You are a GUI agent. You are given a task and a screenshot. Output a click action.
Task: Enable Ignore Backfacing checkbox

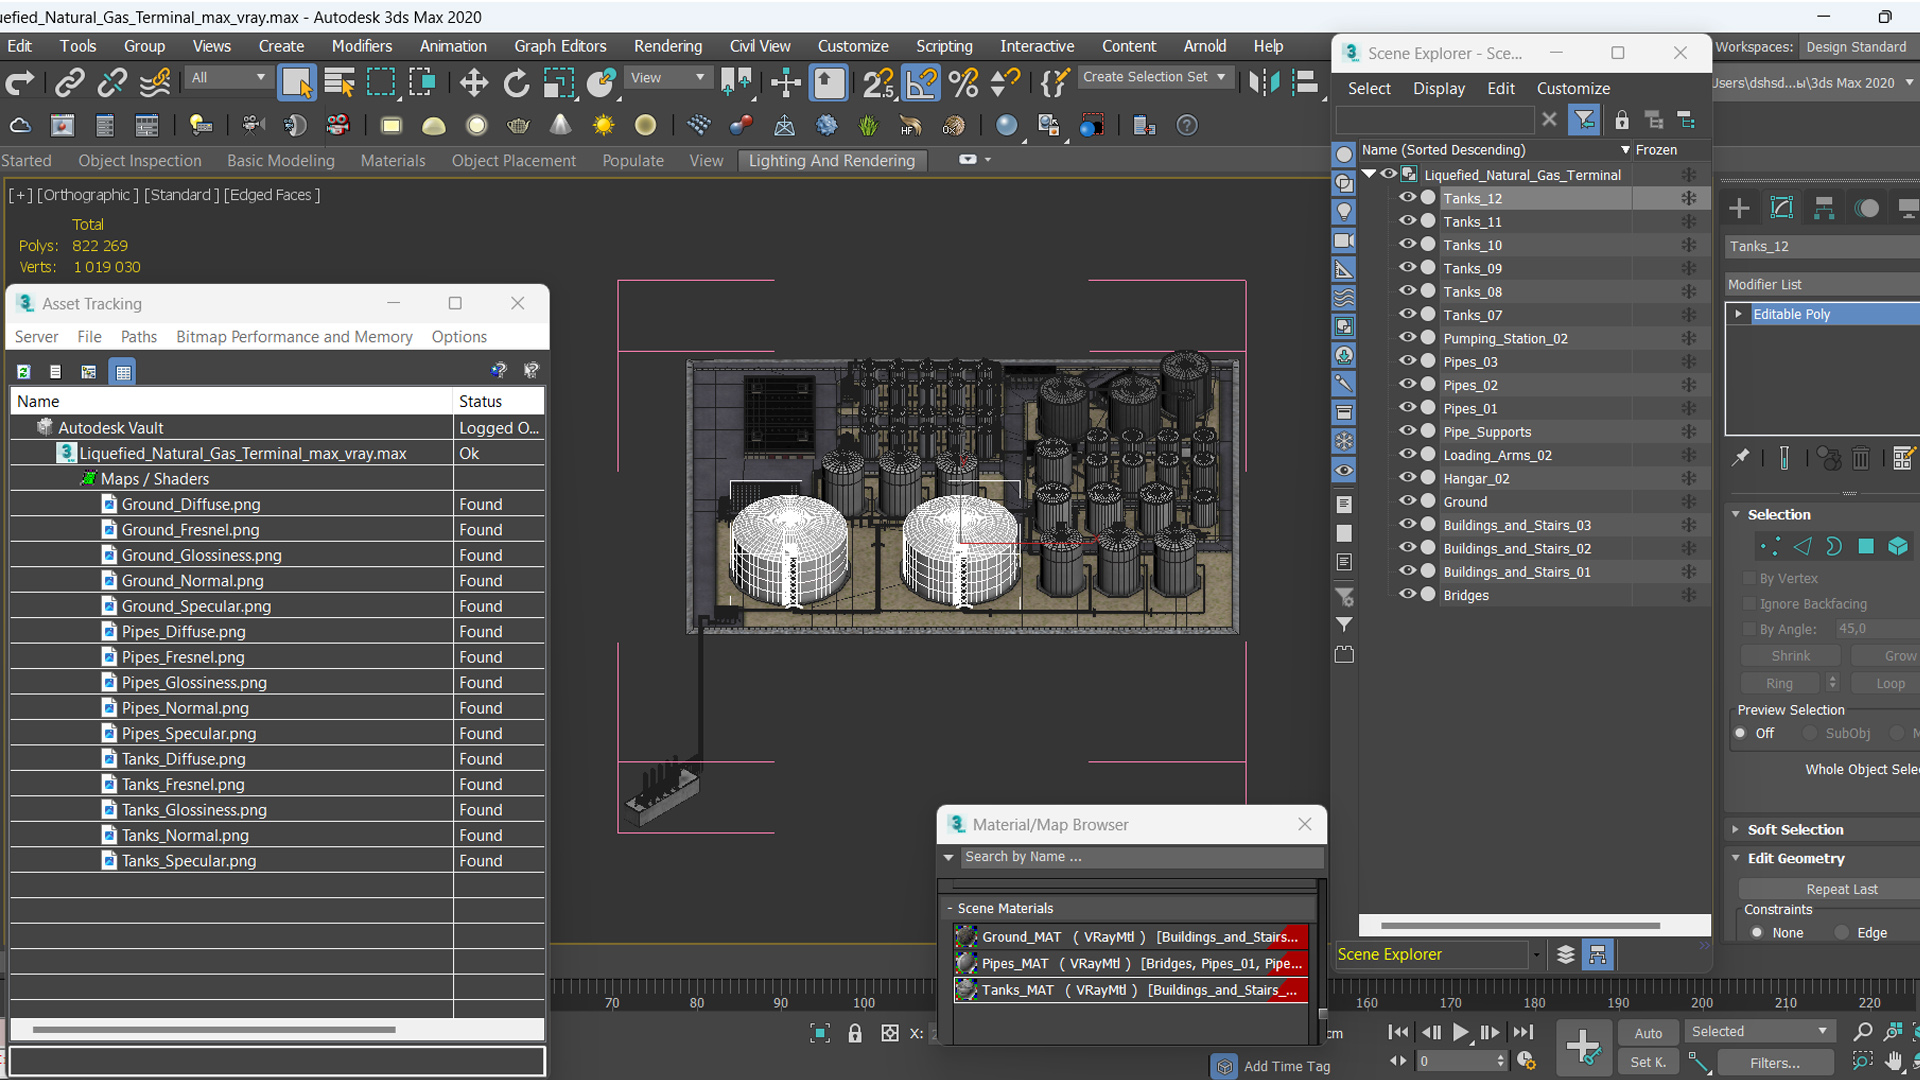pyautogui.click(x=1749, y=604)
